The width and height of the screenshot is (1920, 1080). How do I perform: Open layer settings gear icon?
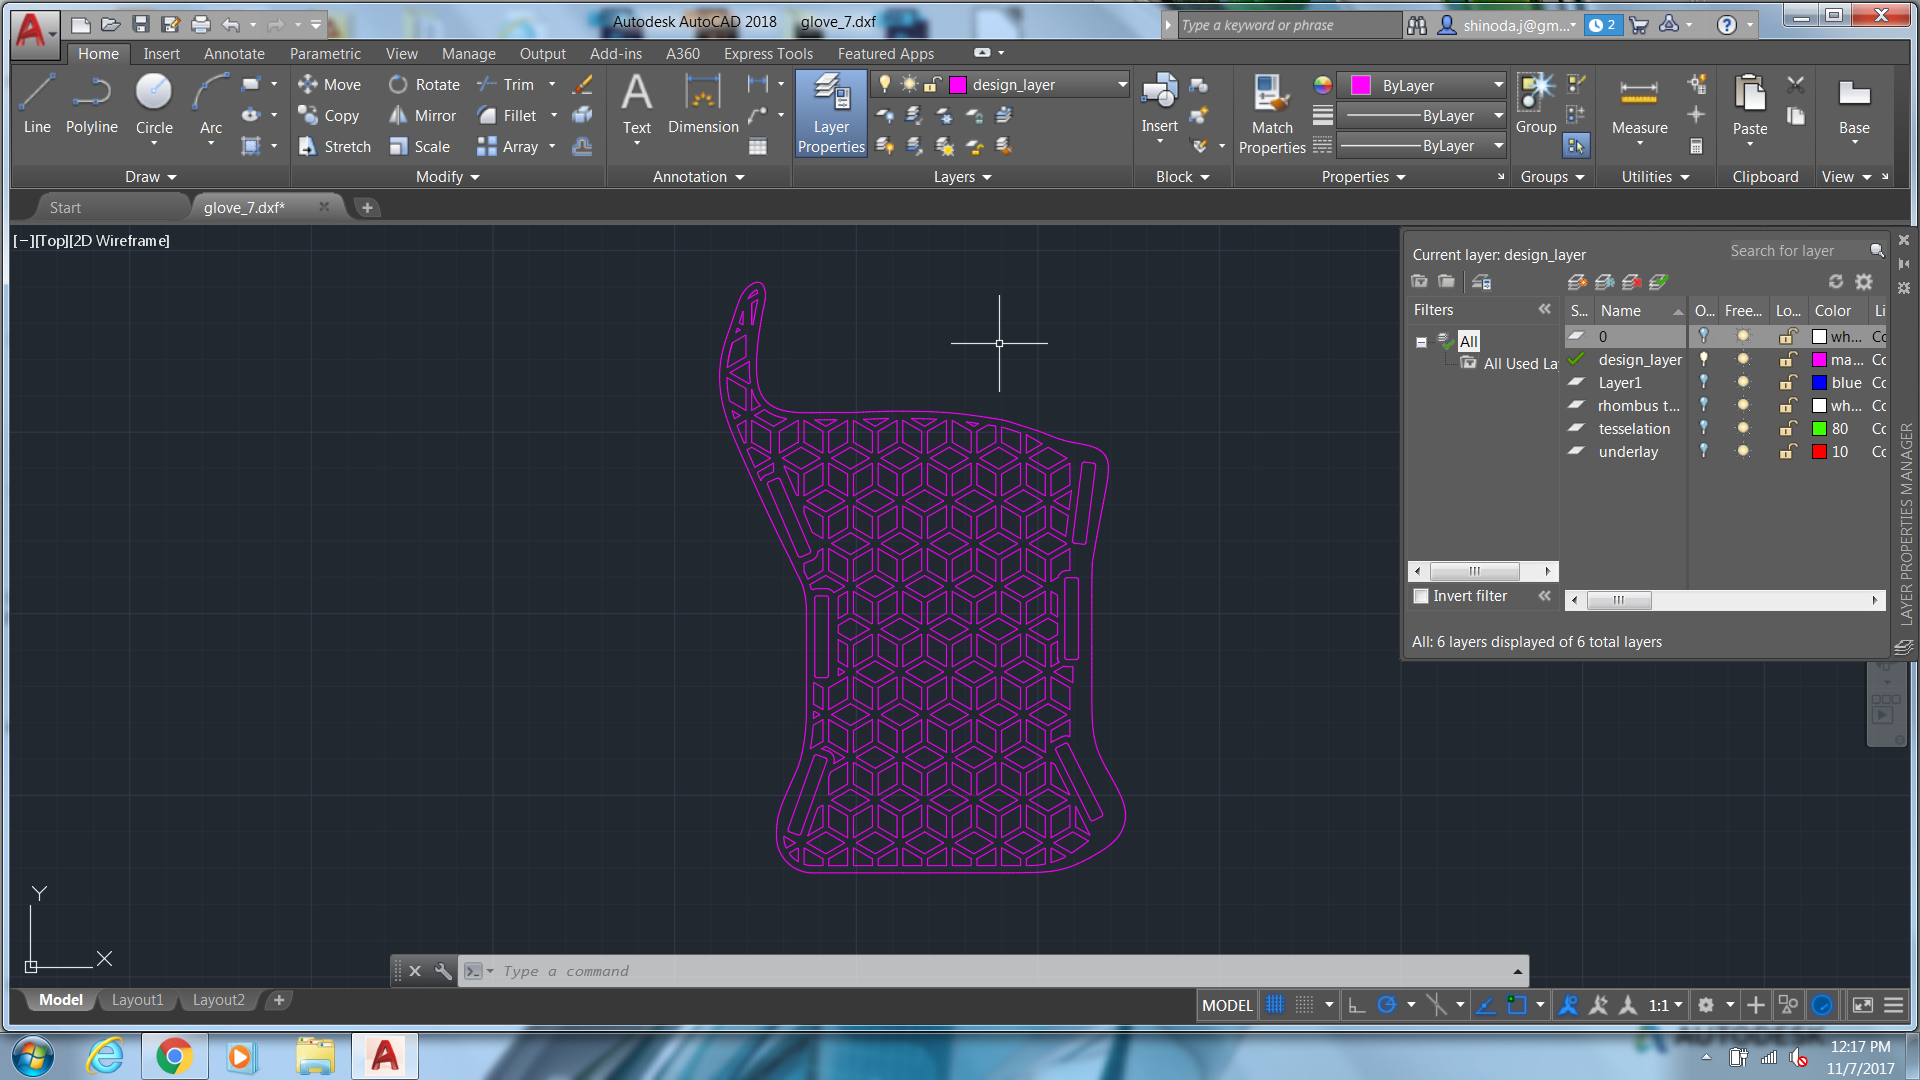coord(1864,282)
